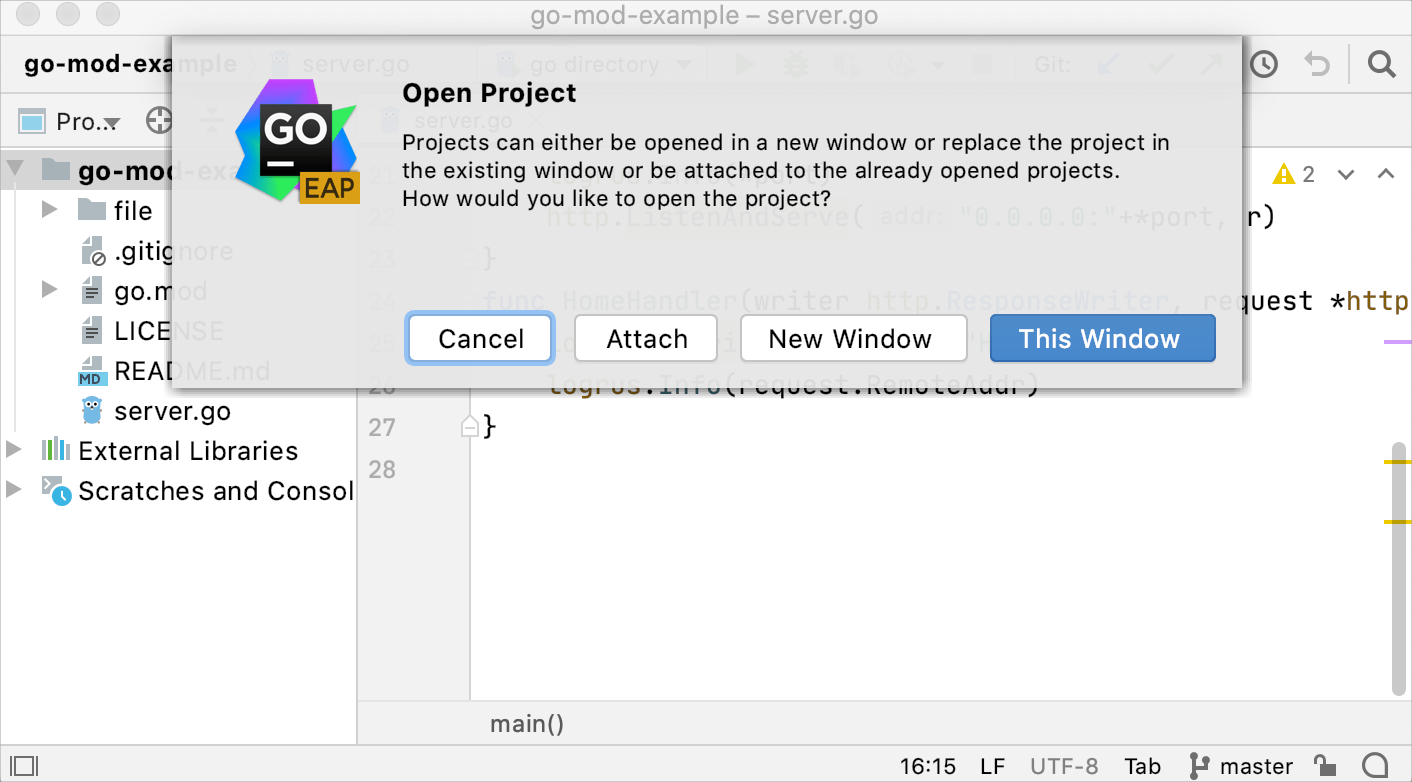The height and width of the screenshot is (782, 1412).
Task: Open the master git branch menu
Action: point(1242,766)
